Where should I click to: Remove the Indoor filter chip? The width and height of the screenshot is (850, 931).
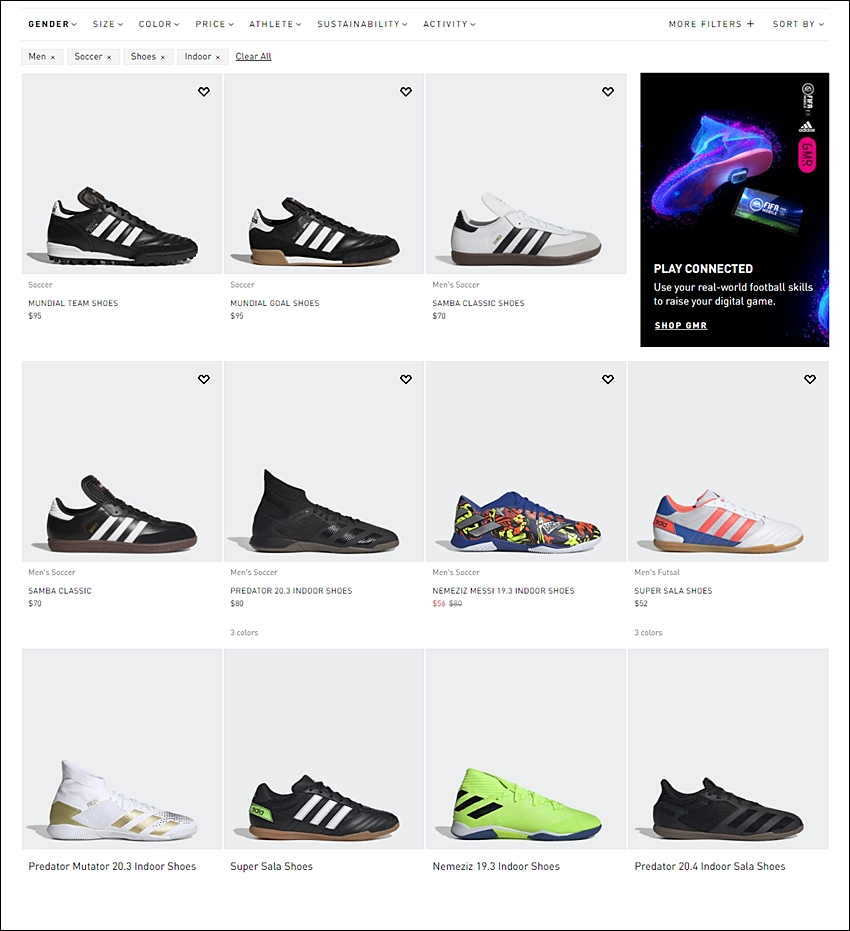[x=218, y=57]
